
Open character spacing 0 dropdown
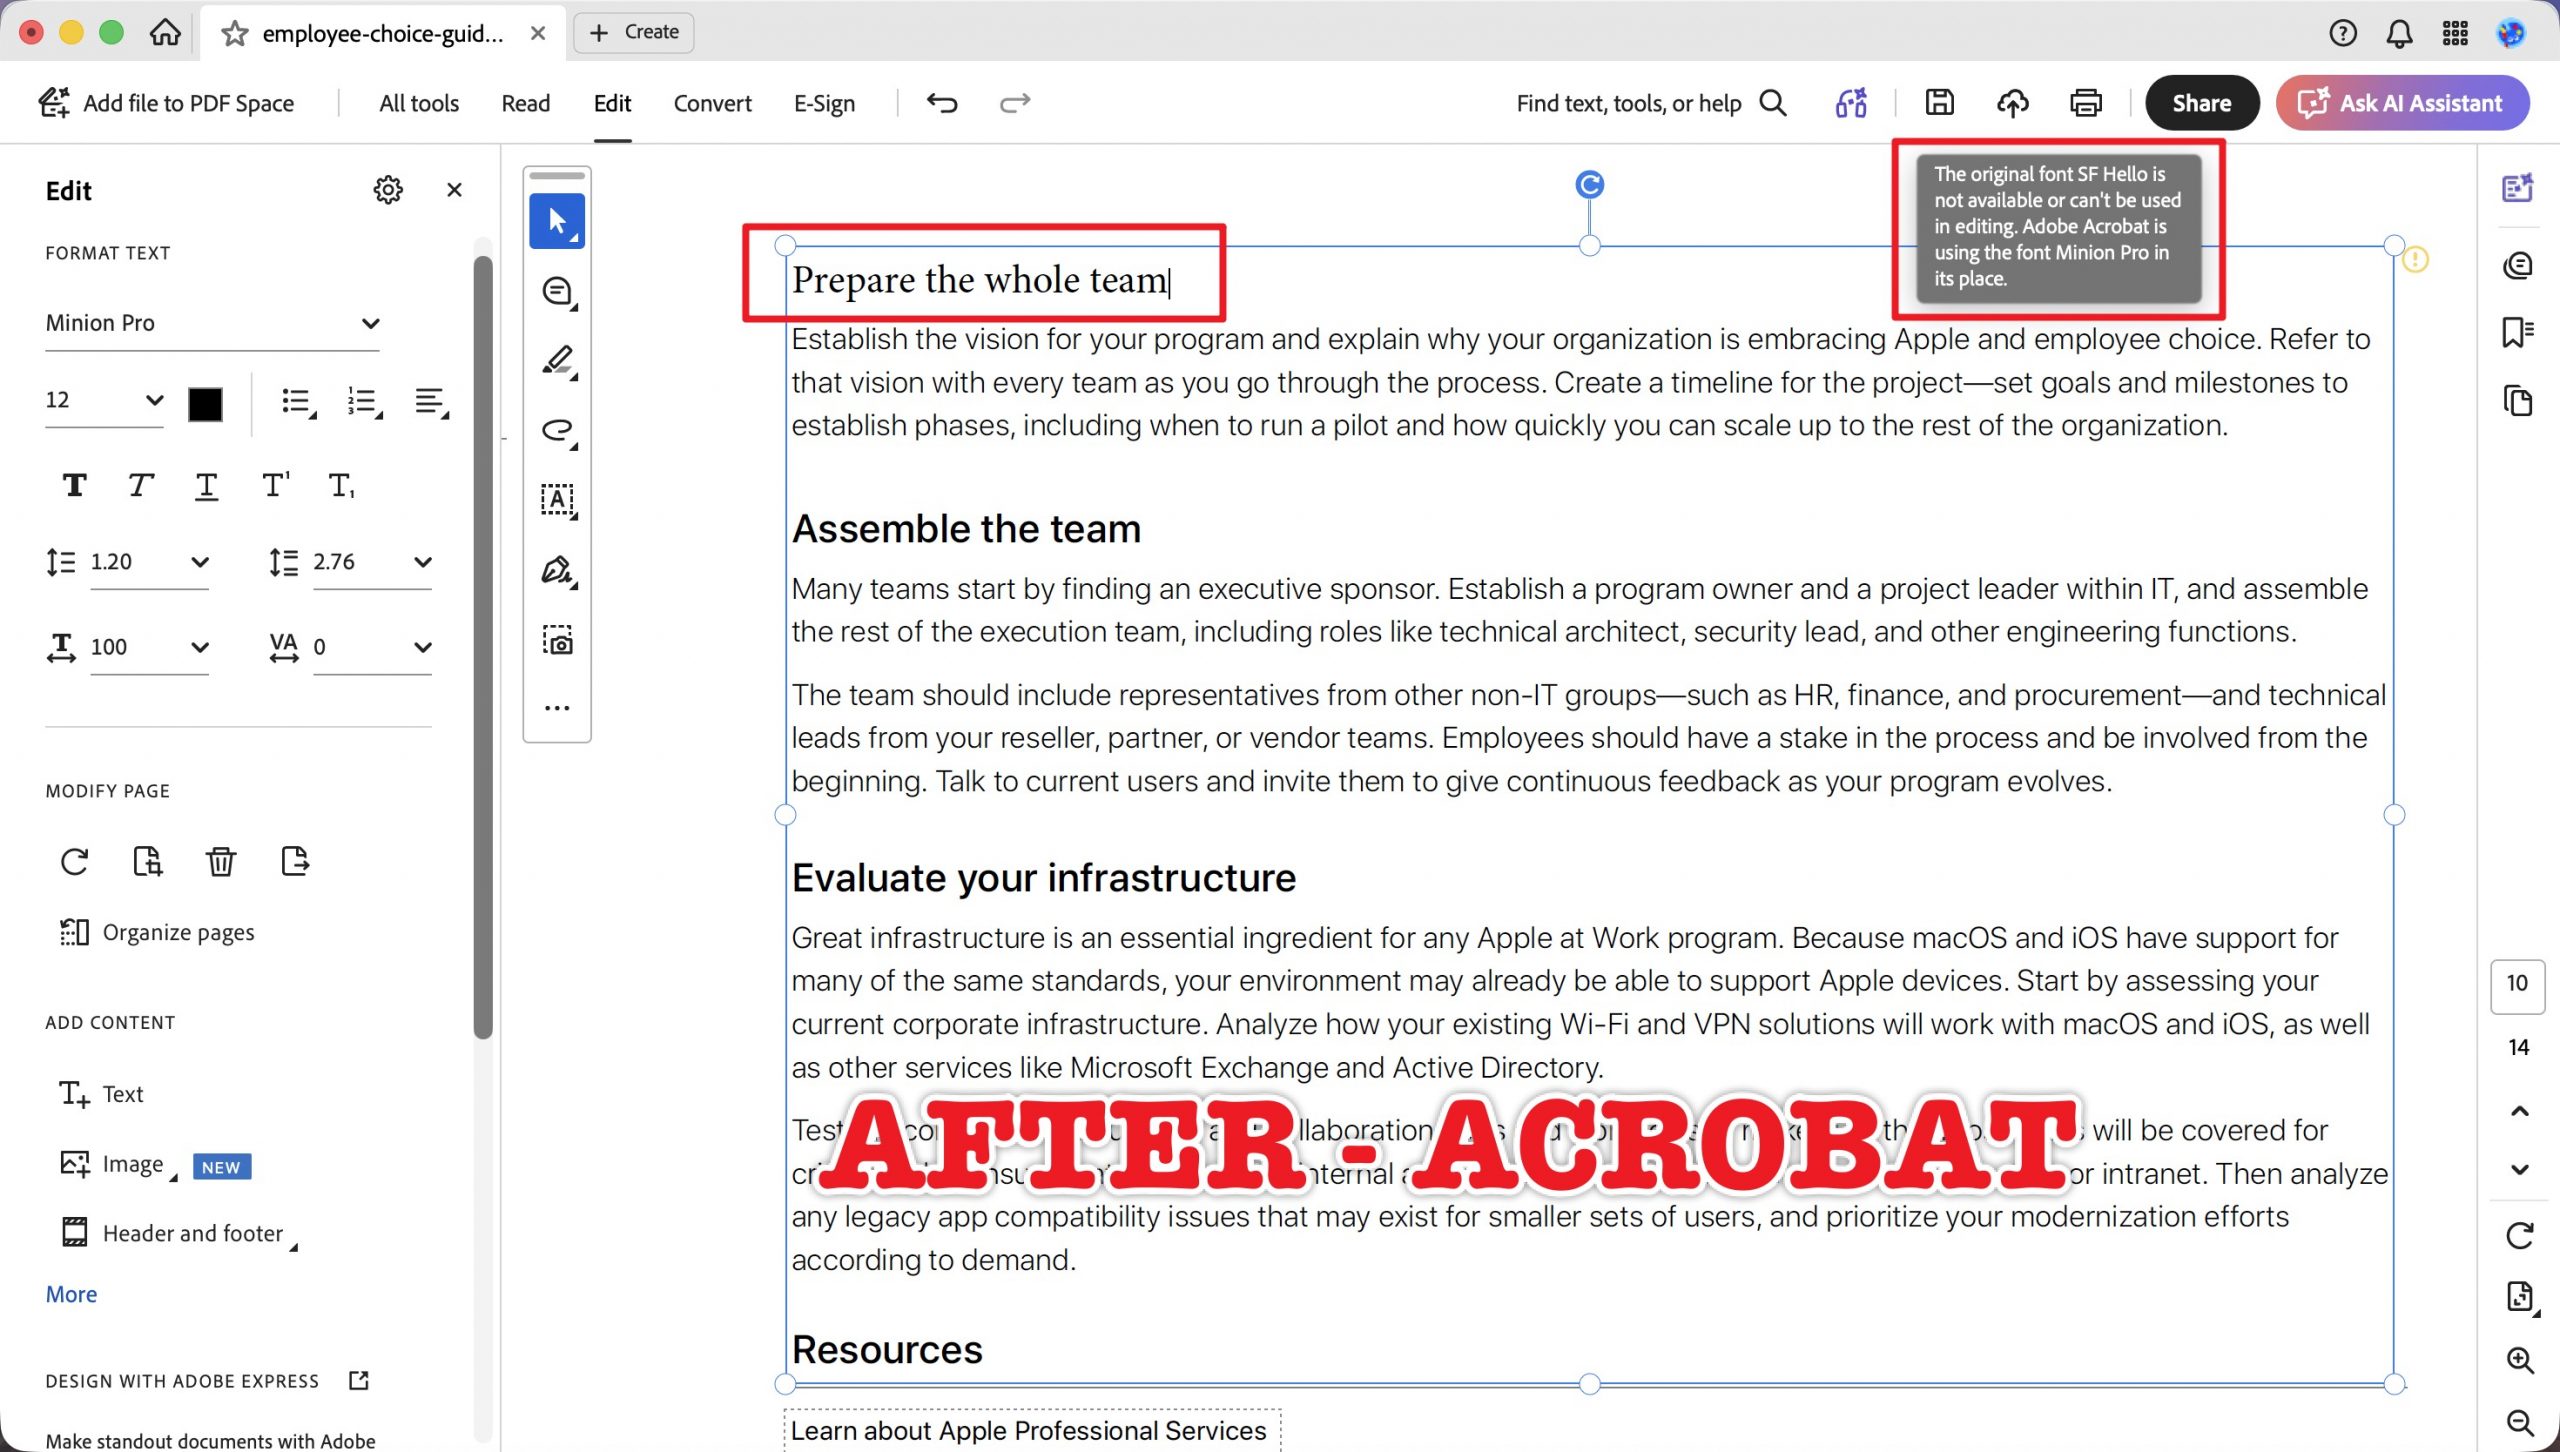[x=372, y=647]
